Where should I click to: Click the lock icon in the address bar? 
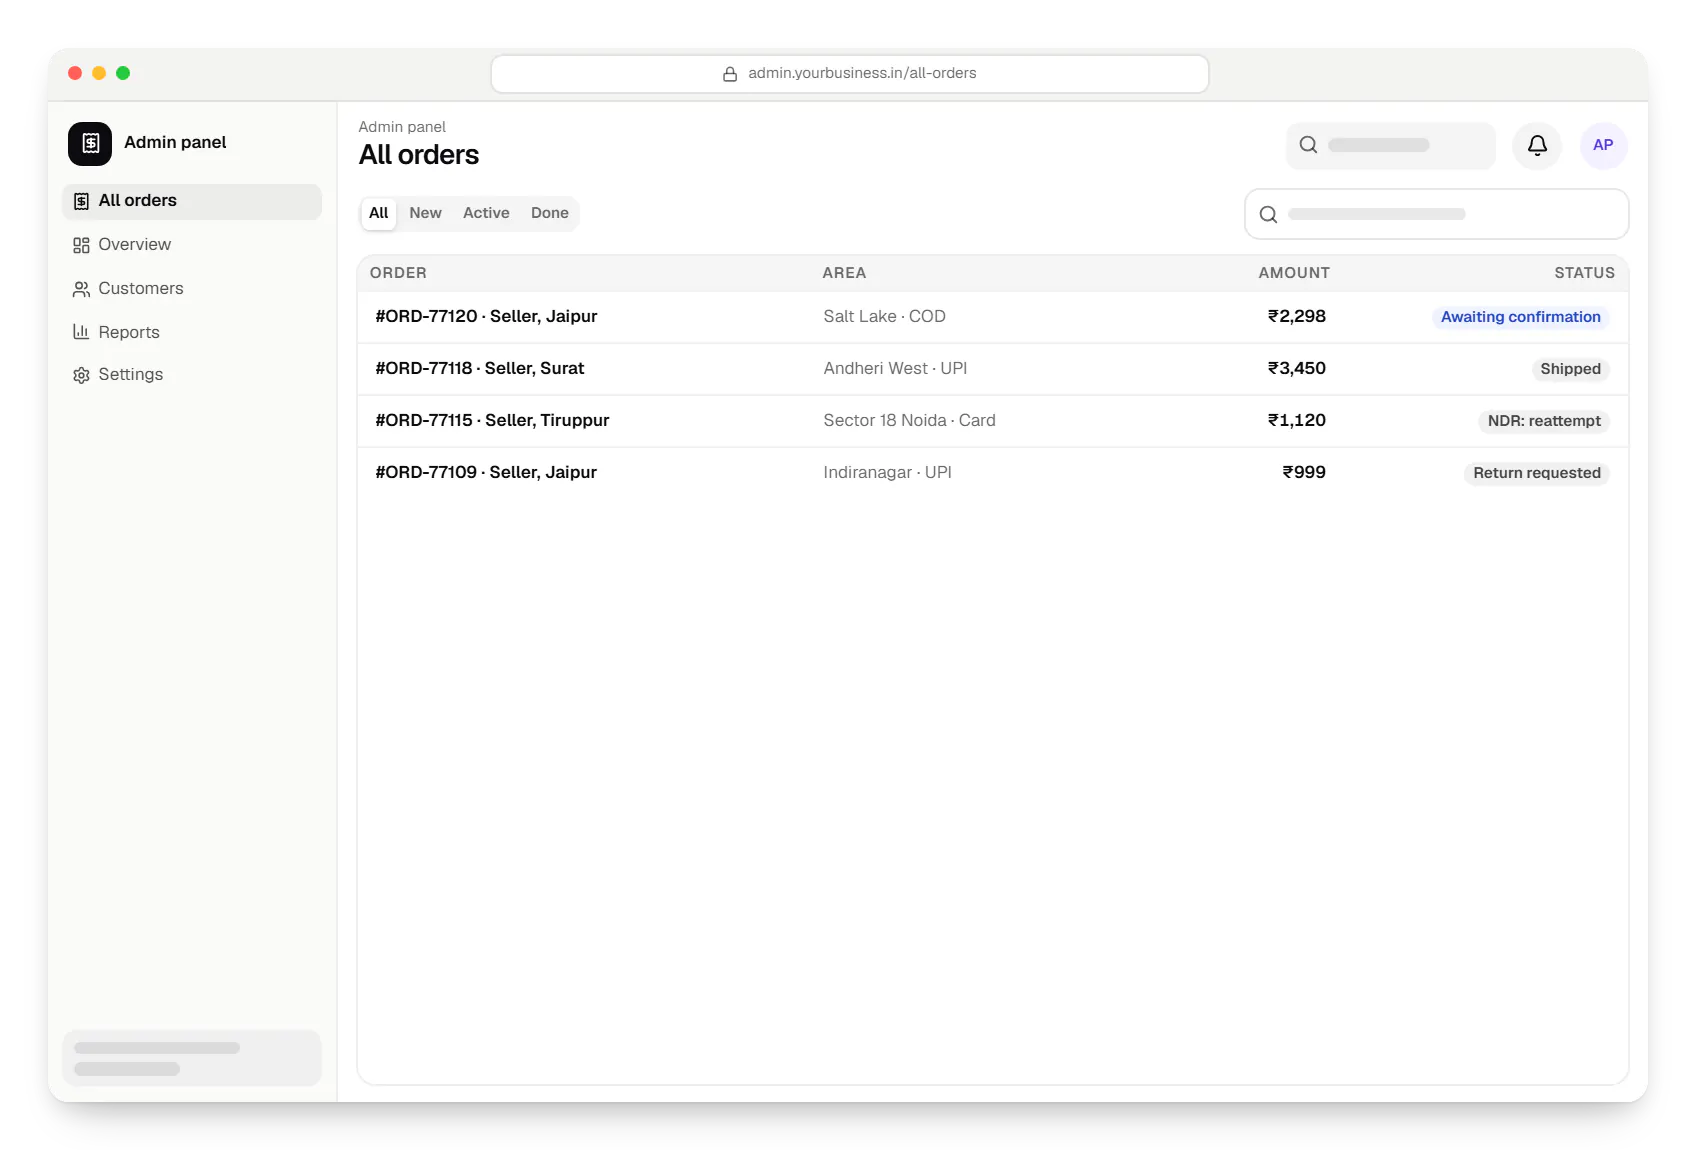click(730, 74)
